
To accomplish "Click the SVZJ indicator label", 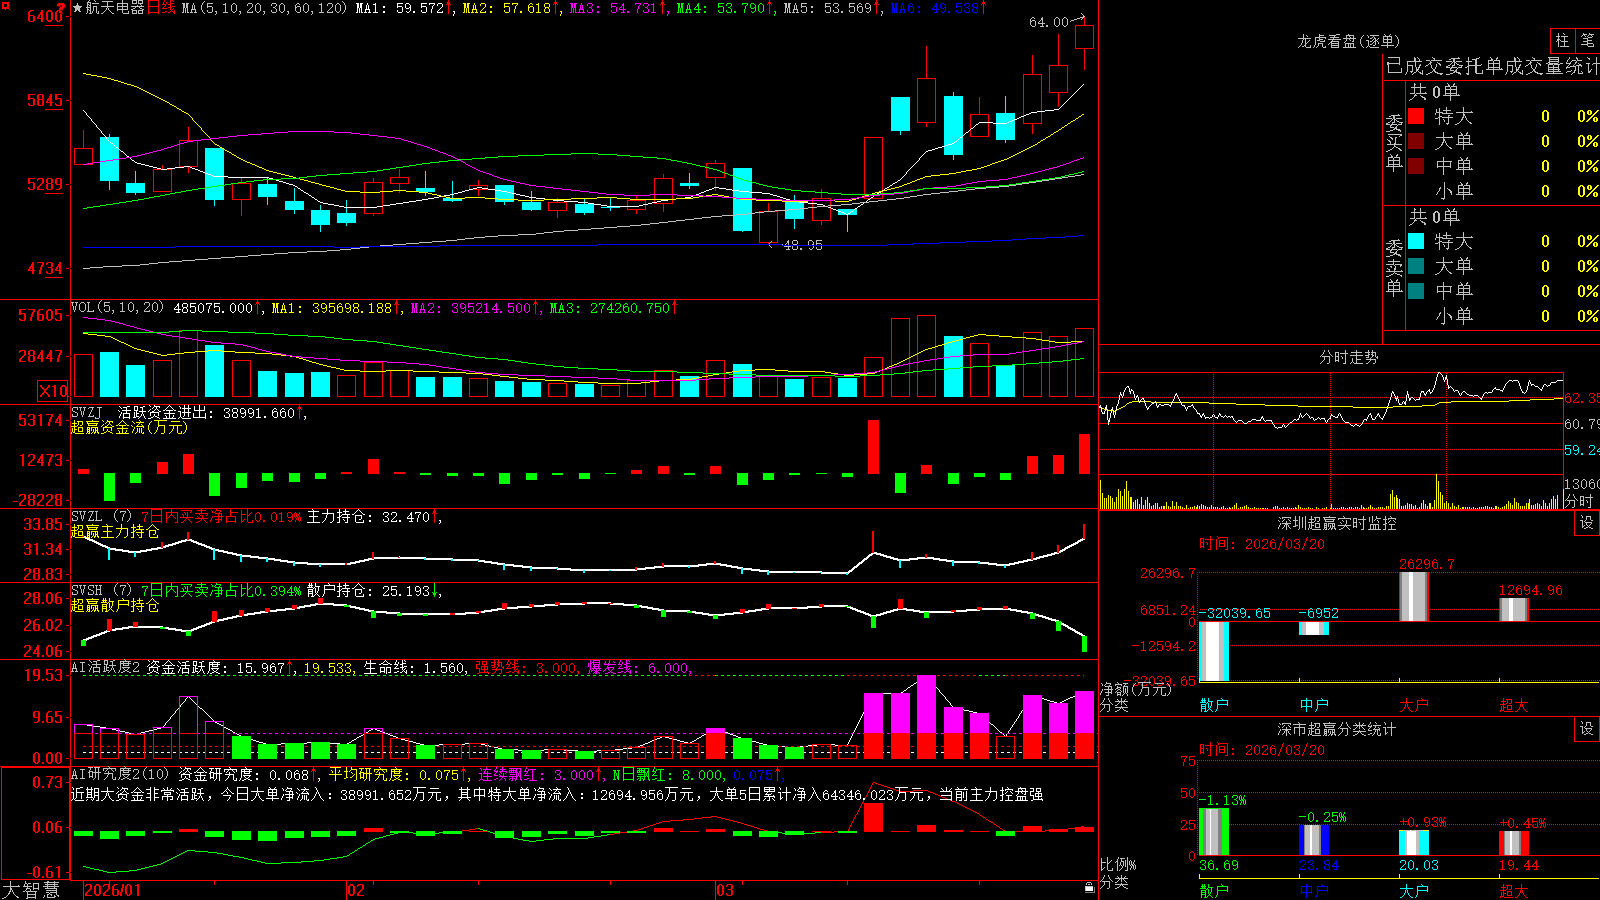I will point(87,412).
